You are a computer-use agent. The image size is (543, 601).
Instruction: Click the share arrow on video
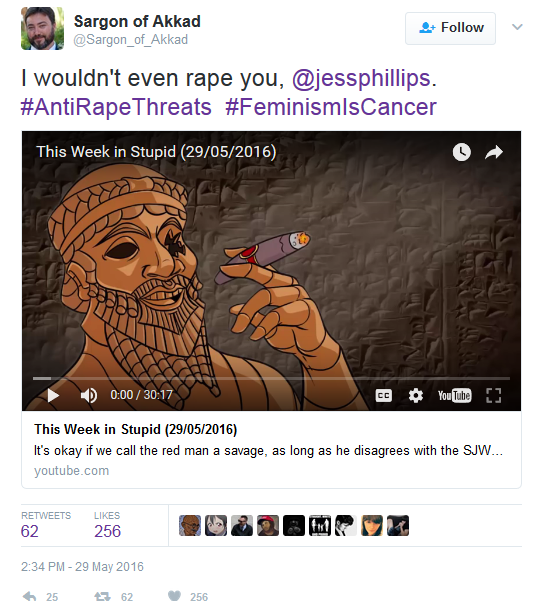click(x=494, y=152)
